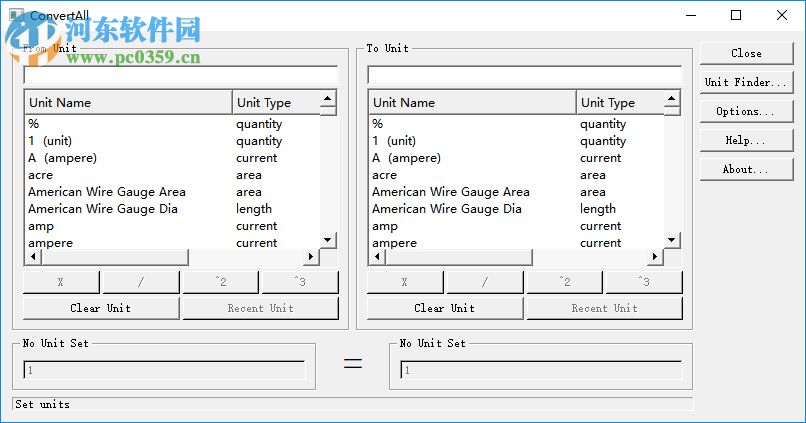Click the Close button in the right panel
Image resolution: width=806 pixels, height=423 pixels.
(746, 53)
